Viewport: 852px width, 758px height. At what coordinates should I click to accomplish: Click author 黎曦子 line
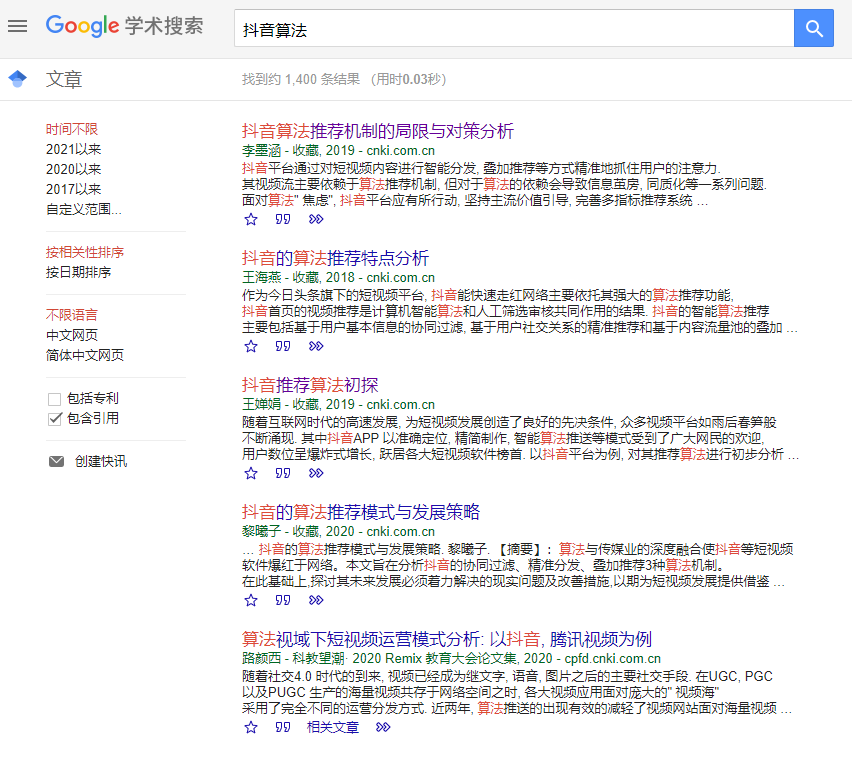point(338,532)
